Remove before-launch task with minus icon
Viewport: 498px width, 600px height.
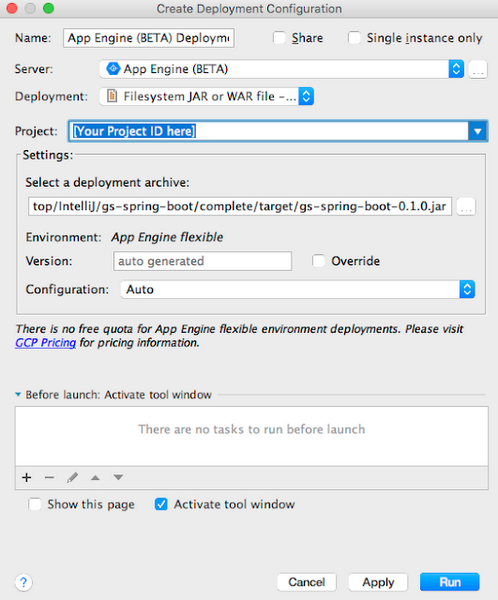point(49,478)
